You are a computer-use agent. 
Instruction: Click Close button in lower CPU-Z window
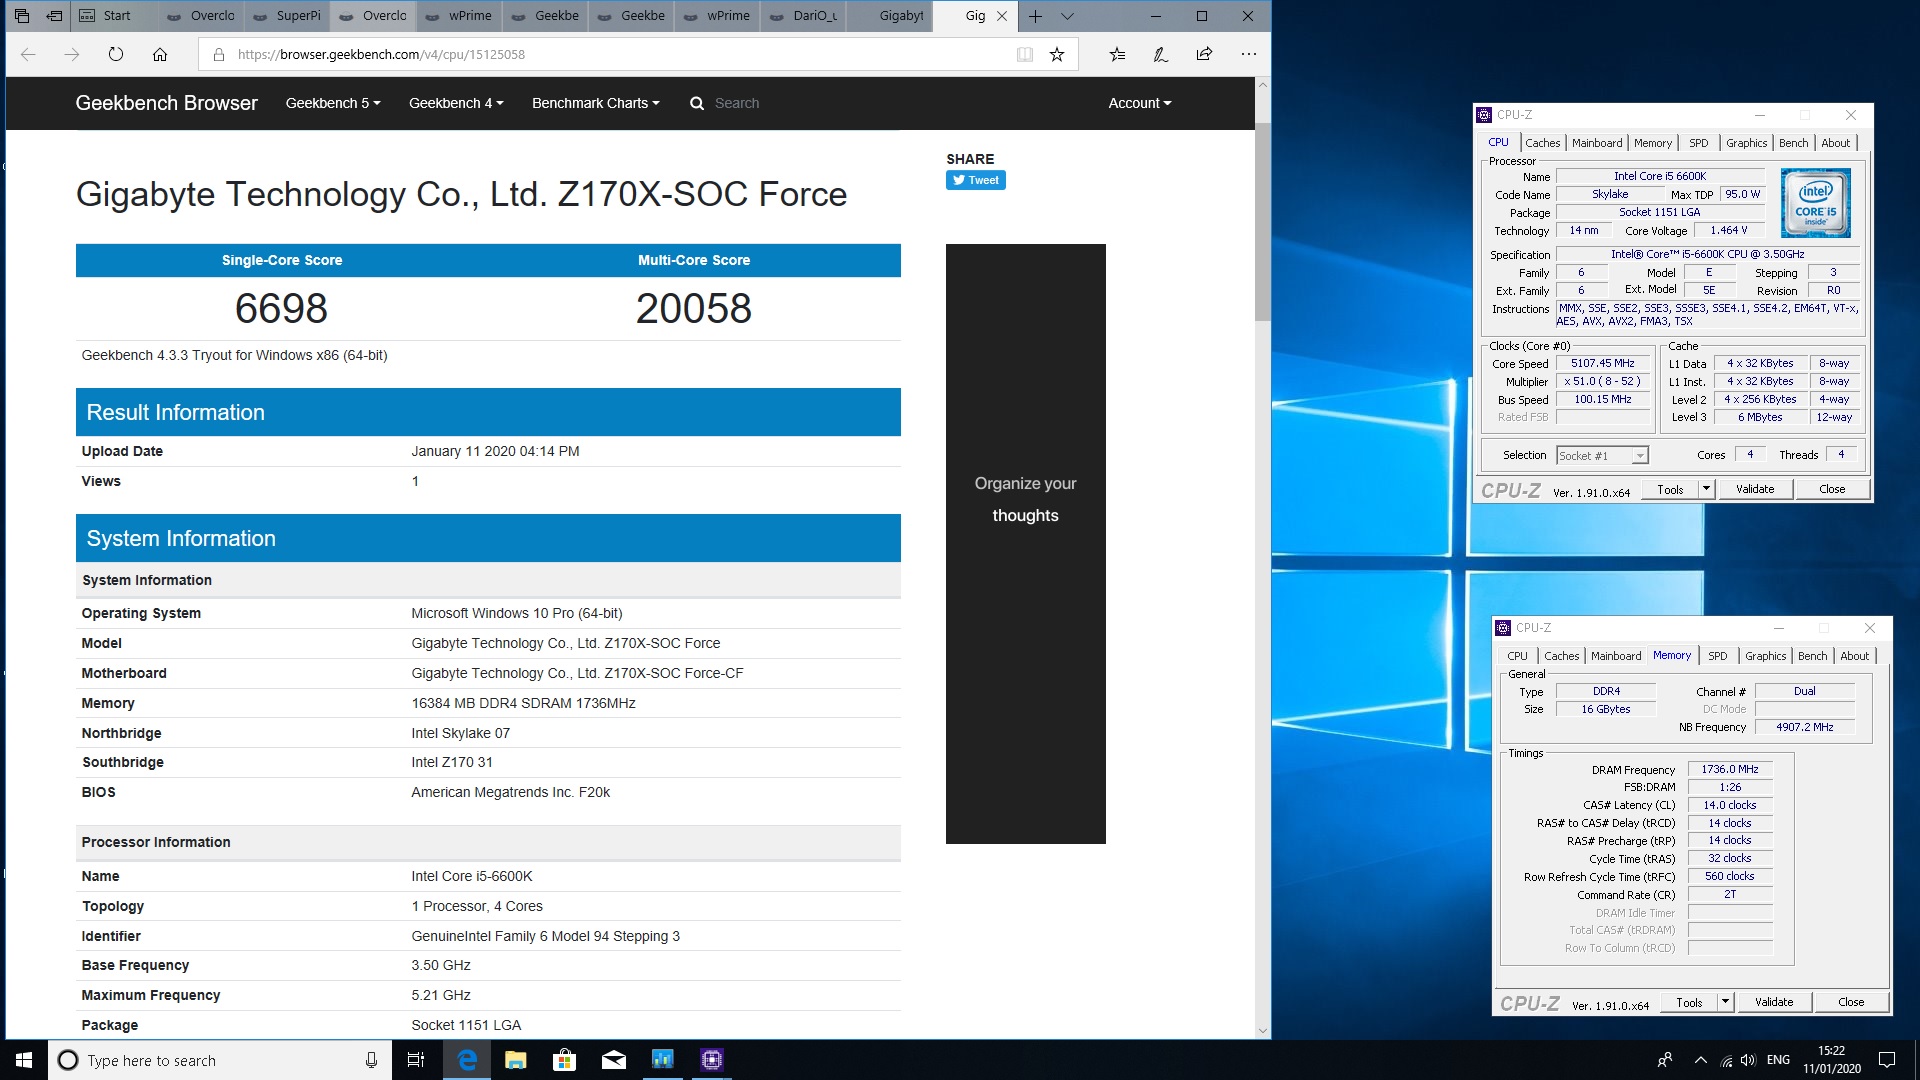coord(1851,1002)
